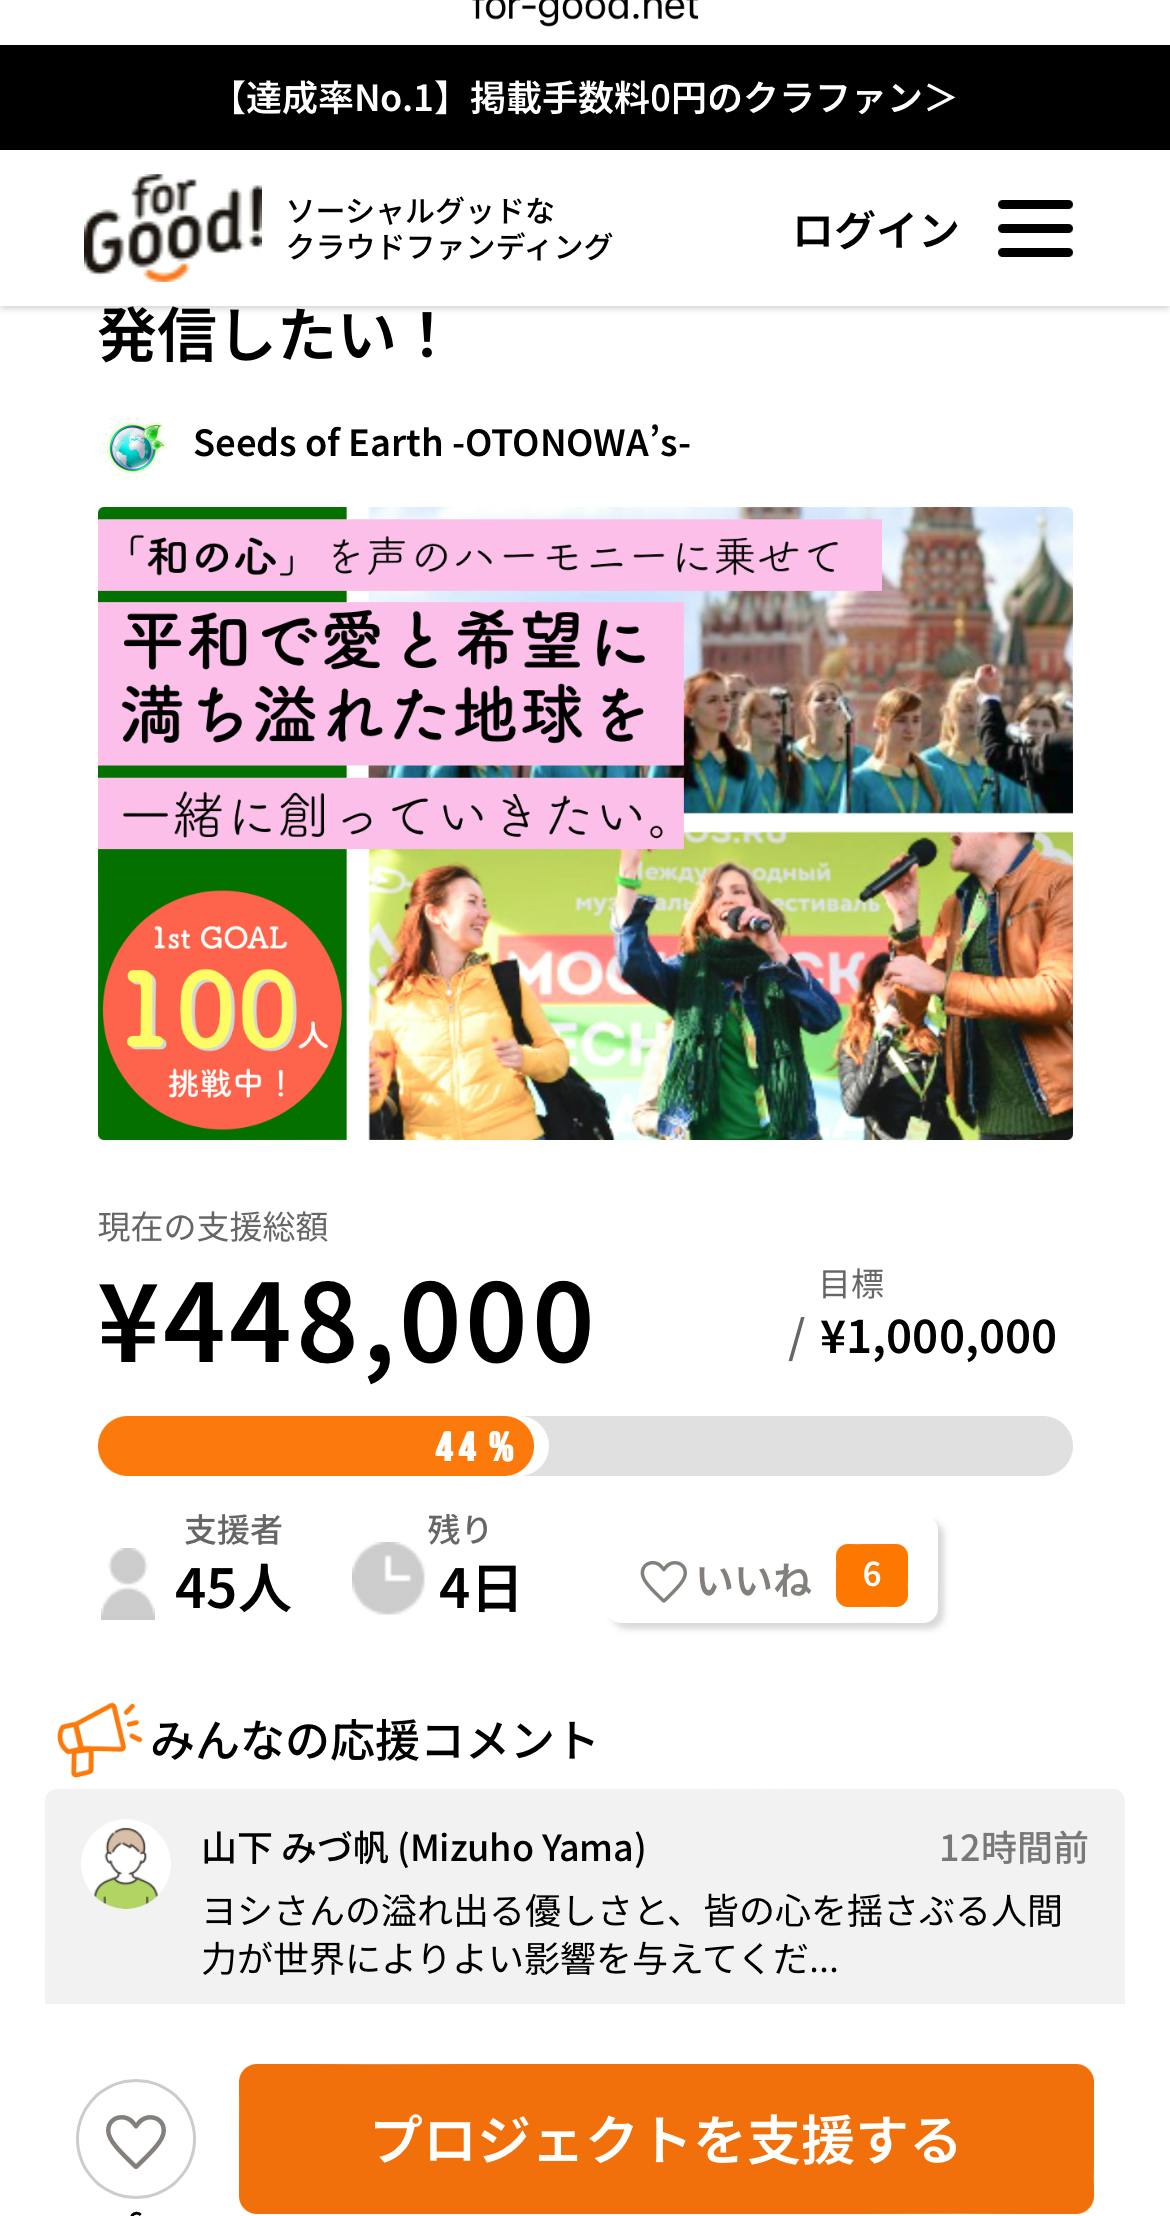
Task: Open the top banner 掲載手数料0円のクラファン
Action: tap(585, 98)
